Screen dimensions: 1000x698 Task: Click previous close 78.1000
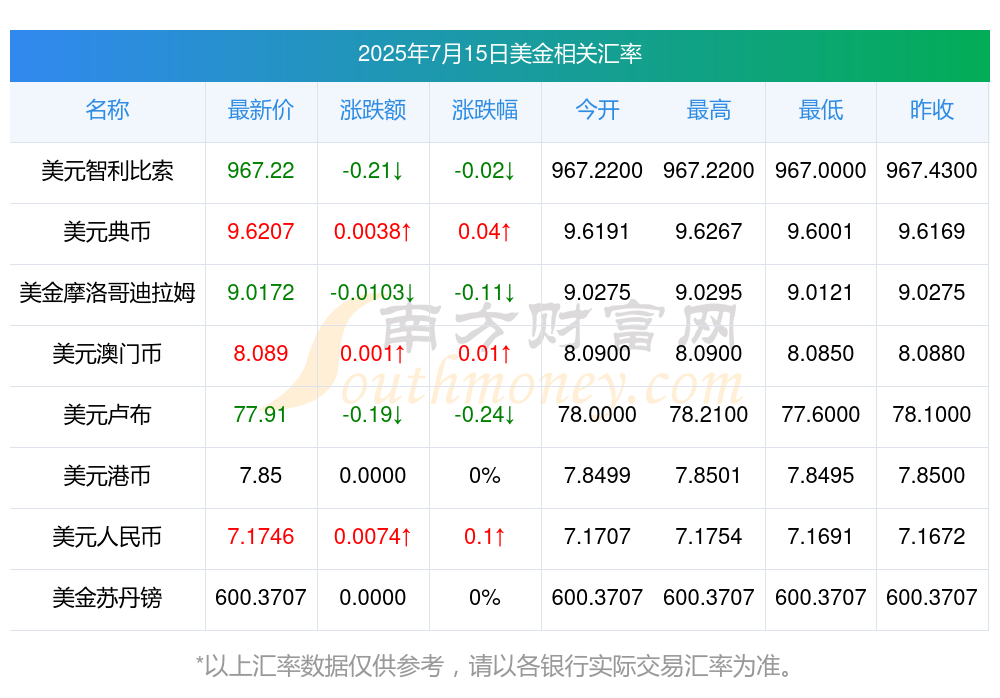pyautogui.click(x=932, y=415)
